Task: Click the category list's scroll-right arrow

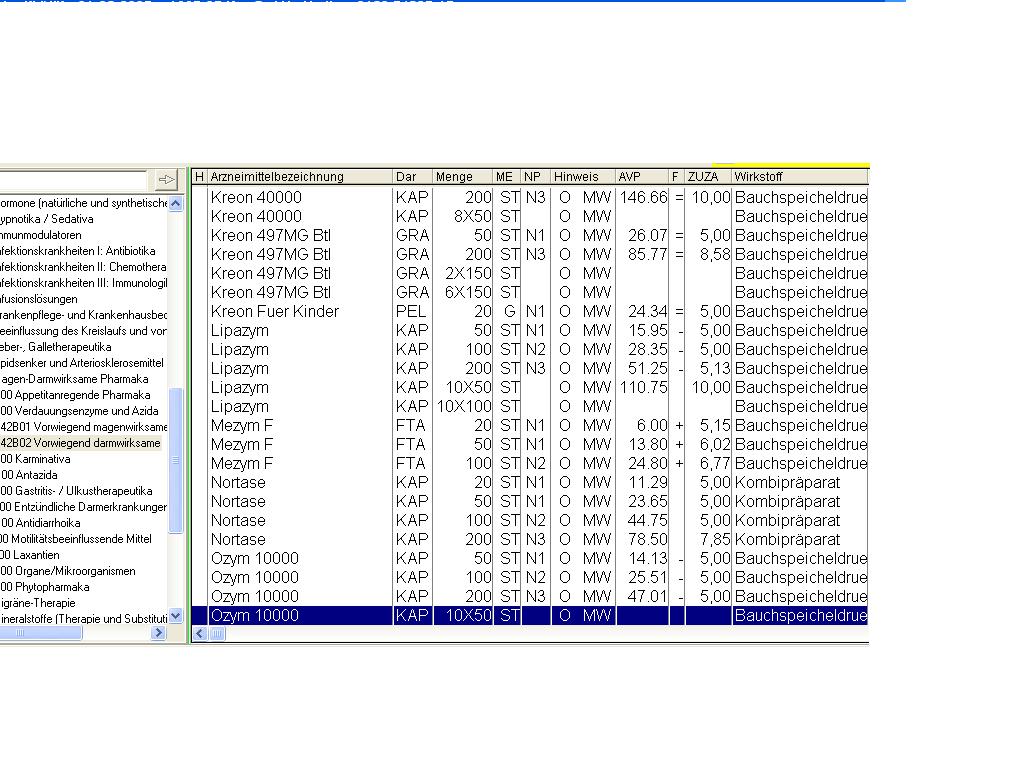Action: 158,632
